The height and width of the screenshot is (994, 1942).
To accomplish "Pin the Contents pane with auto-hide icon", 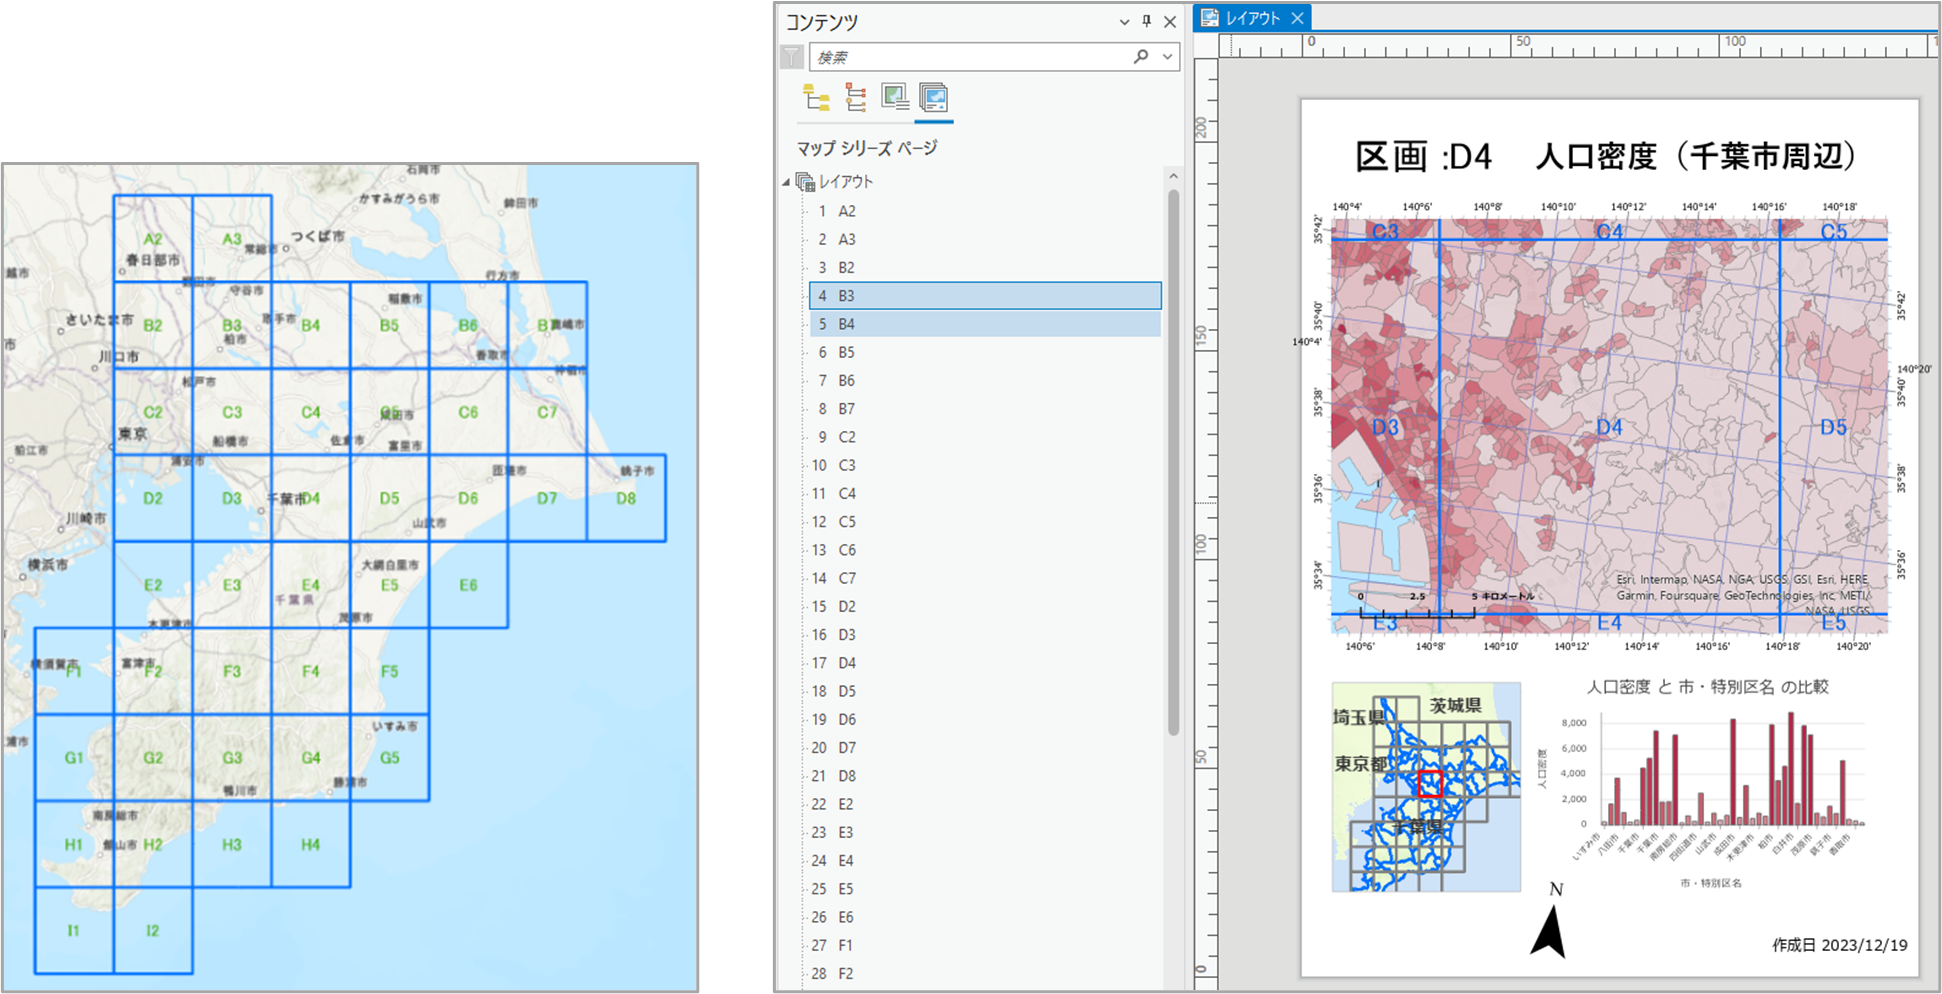I will tap(1147, 21).
